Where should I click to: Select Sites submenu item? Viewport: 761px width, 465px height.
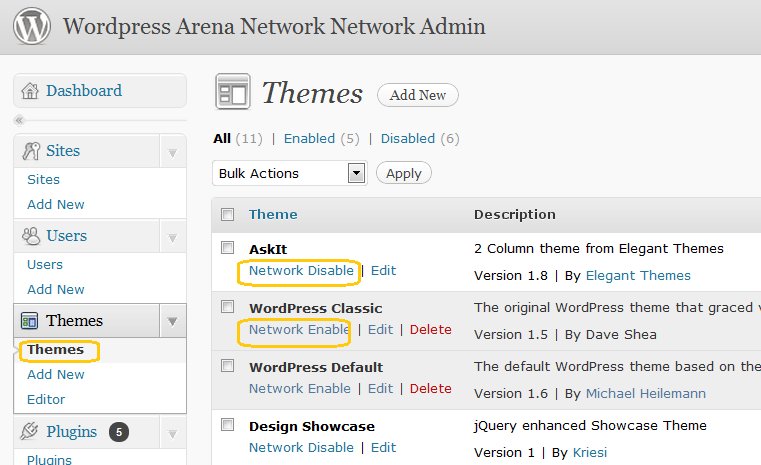click(x=43, y=180)
